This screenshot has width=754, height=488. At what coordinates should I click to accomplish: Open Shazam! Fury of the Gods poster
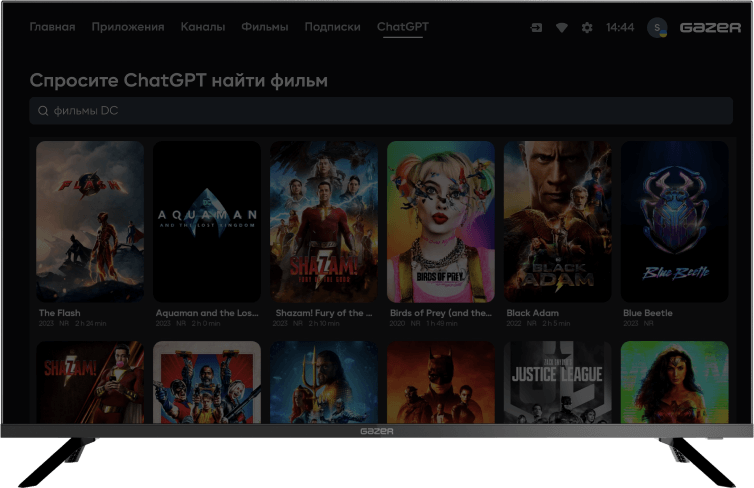click(x=324, y=222)
